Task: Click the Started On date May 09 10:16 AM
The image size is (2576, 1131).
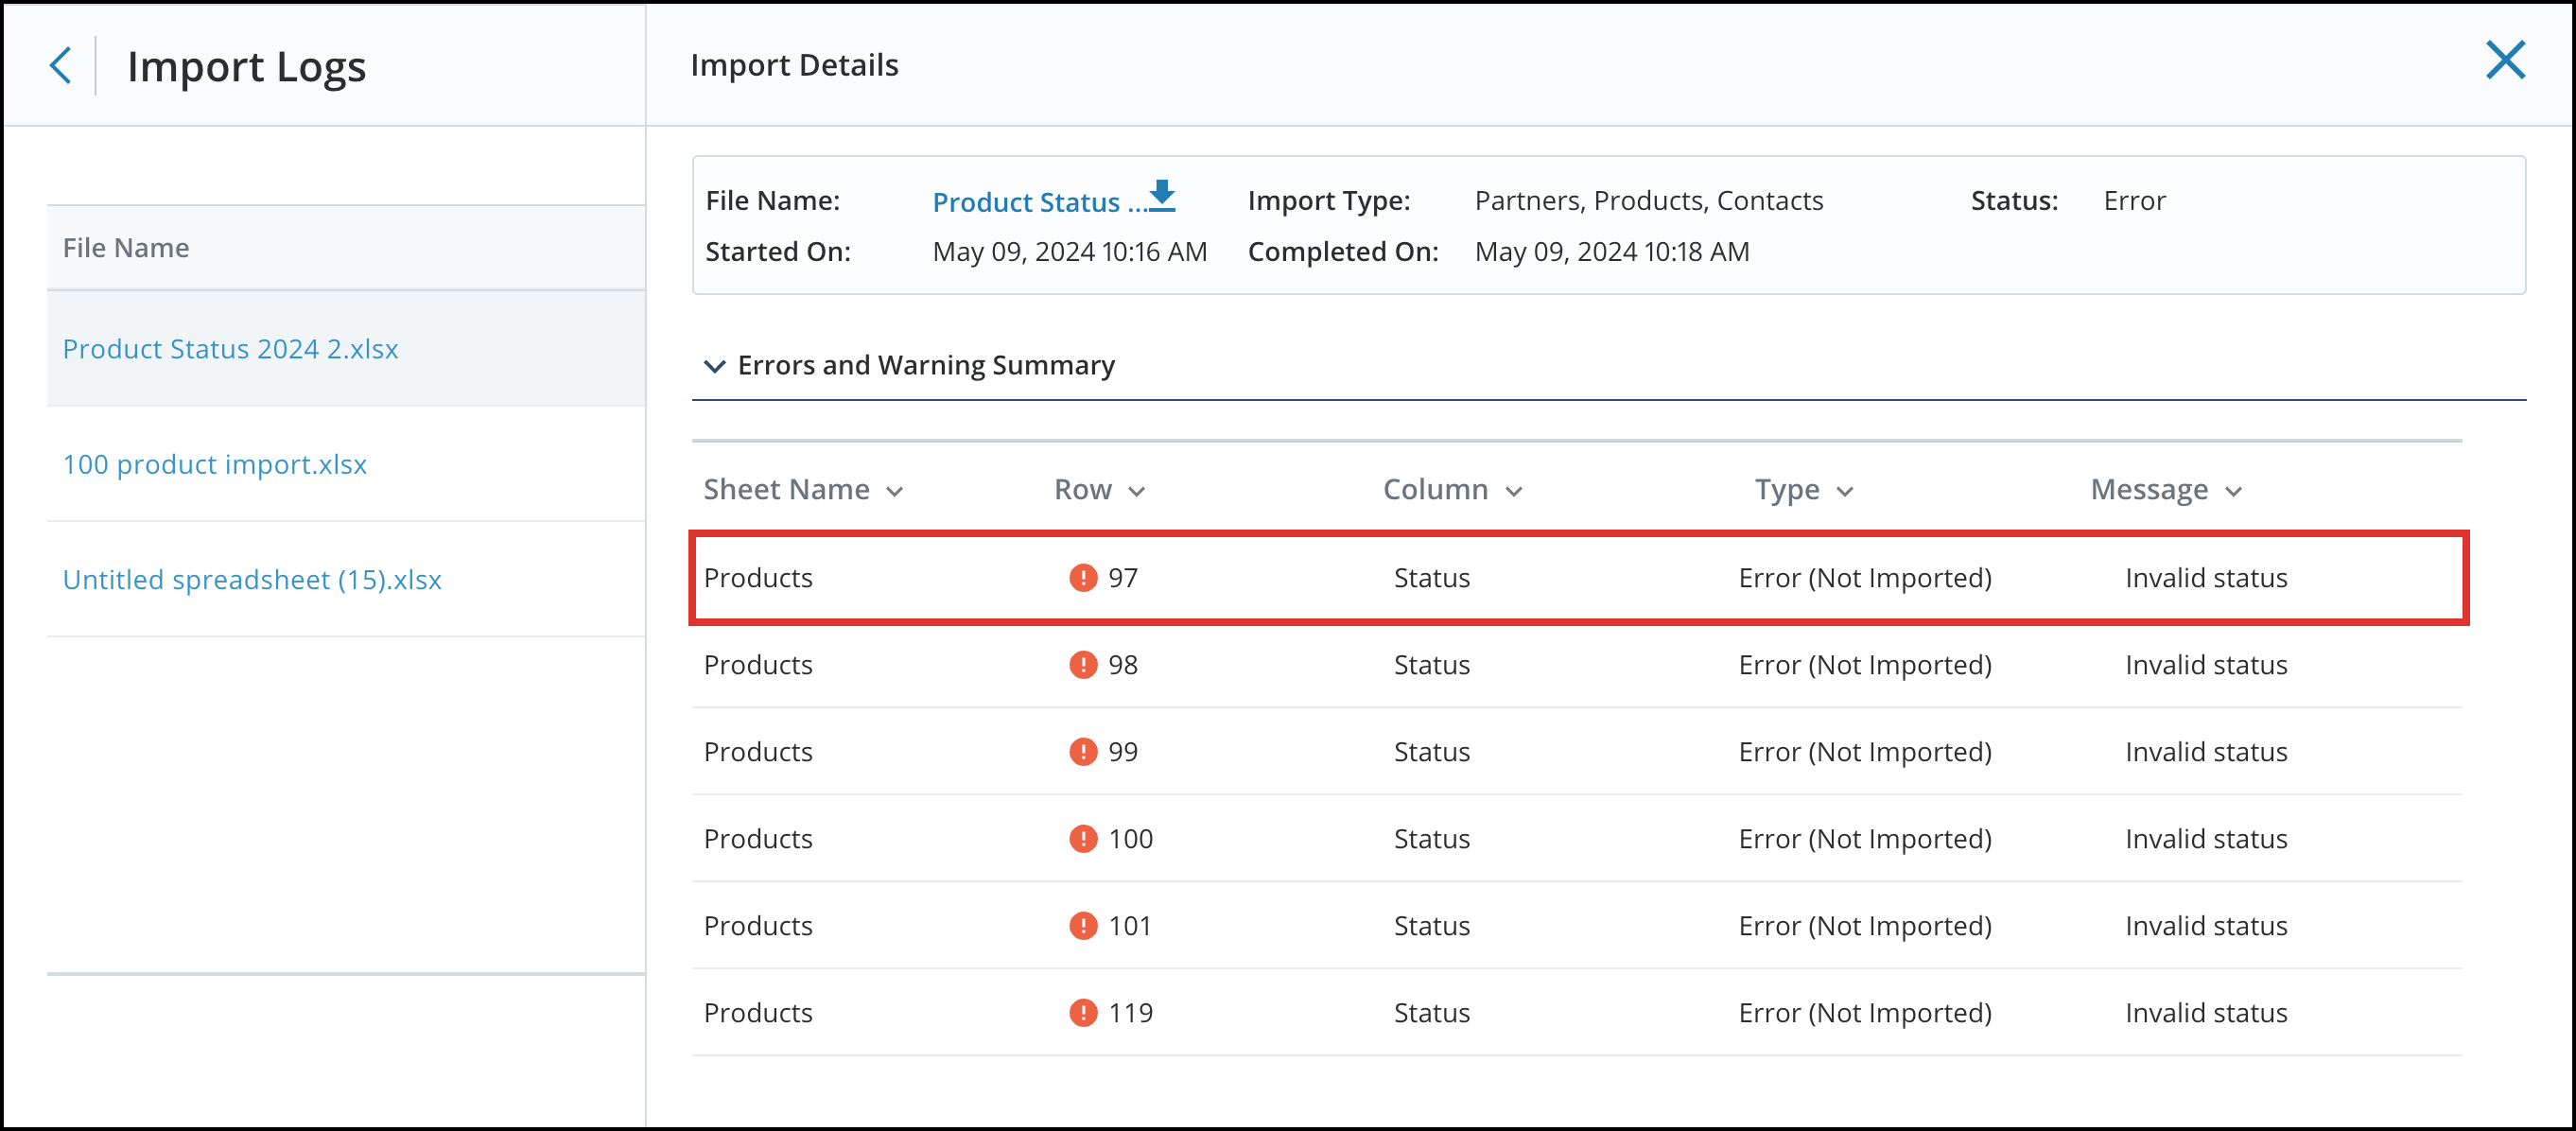Action: (1069, 251)
